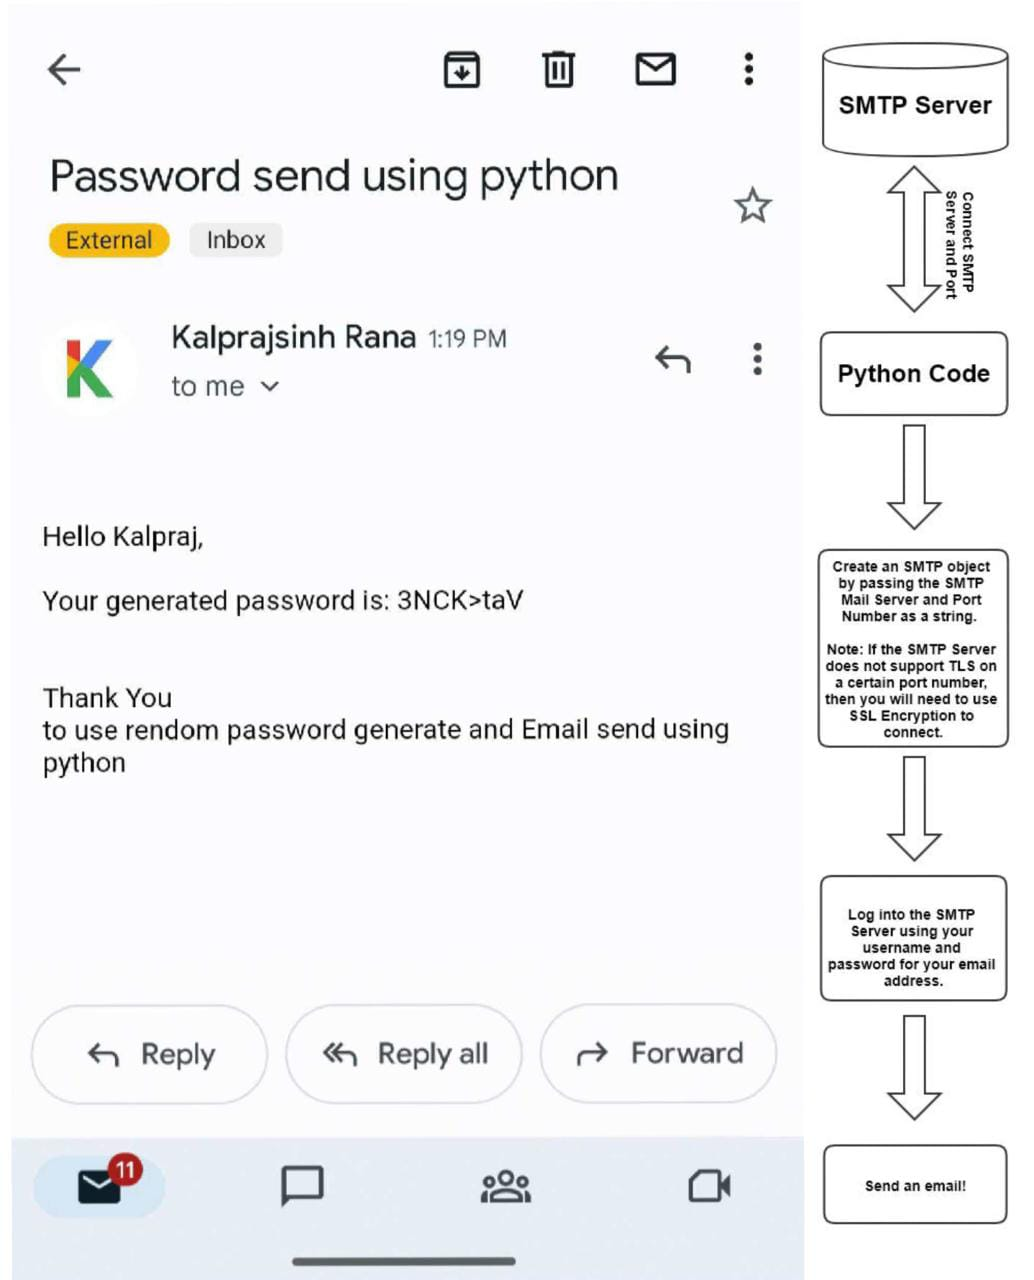Select the Inbox label chip
This screenshot has height=1280, width=1034.
coord(235,239)
